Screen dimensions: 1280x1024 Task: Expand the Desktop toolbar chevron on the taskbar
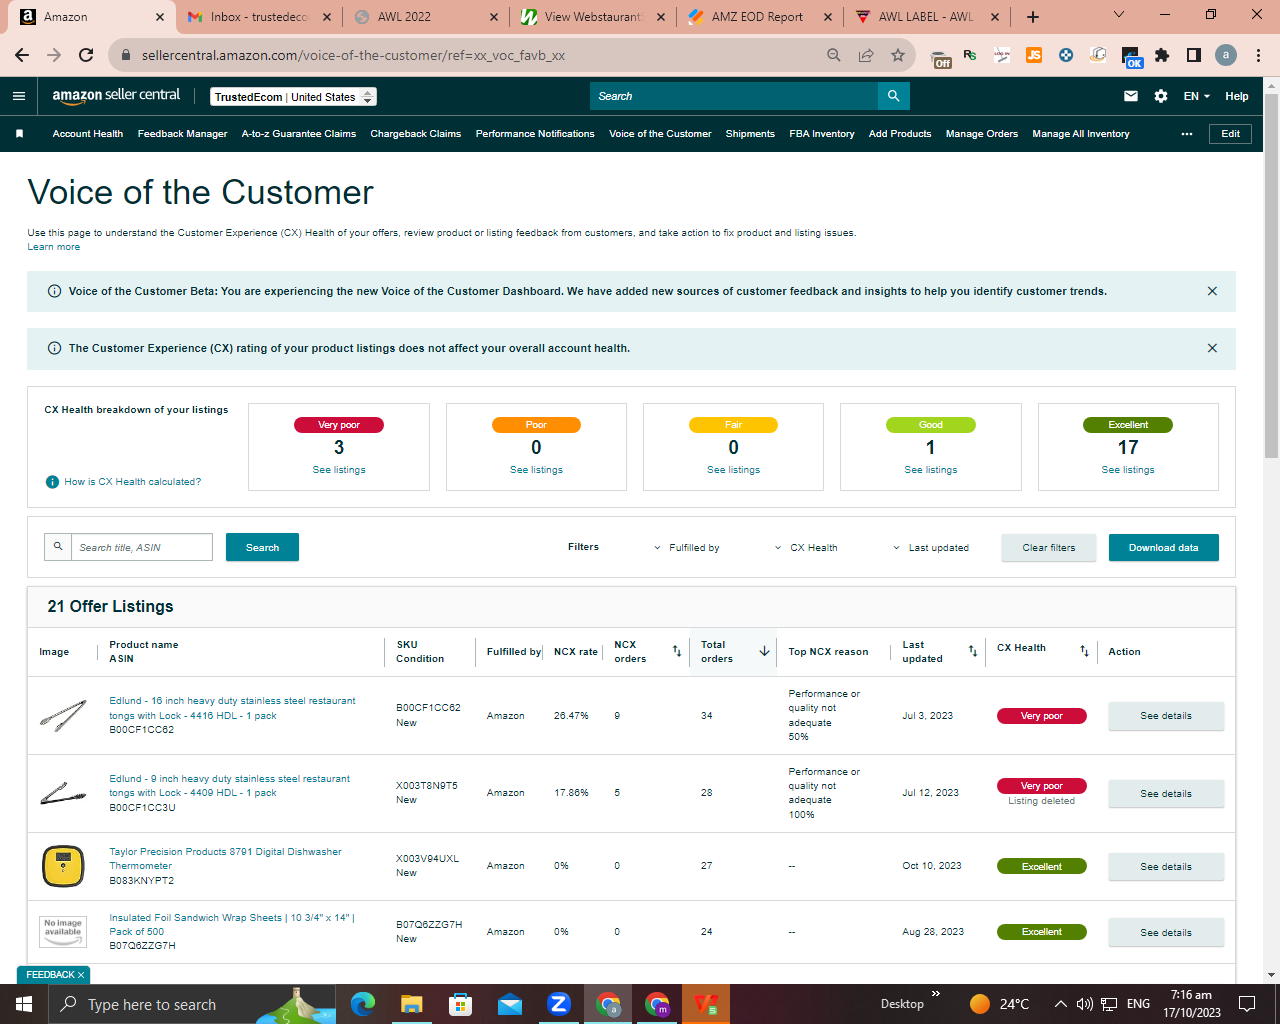click(936, 994)
